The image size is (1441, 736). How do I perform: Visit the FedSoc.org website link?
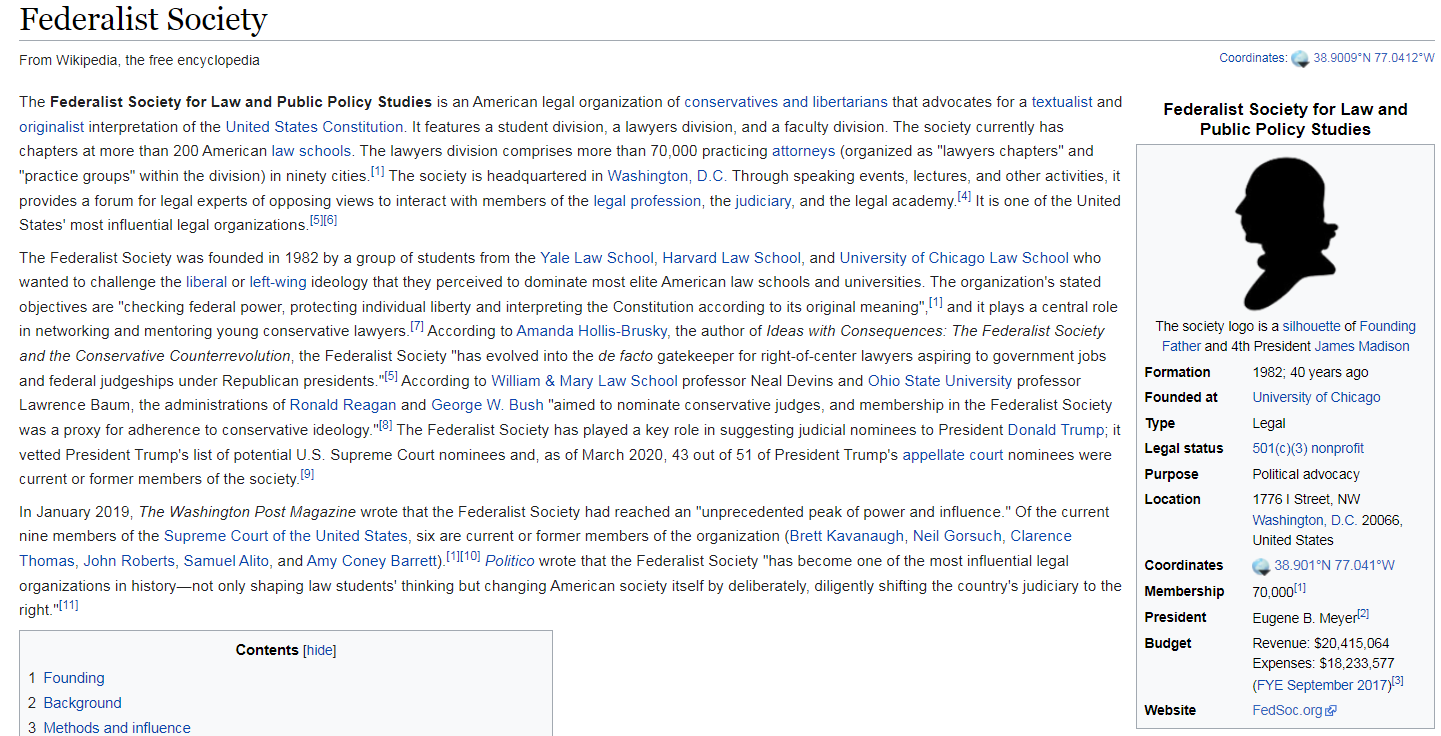pyautogui.click(x=1287, y=711)
